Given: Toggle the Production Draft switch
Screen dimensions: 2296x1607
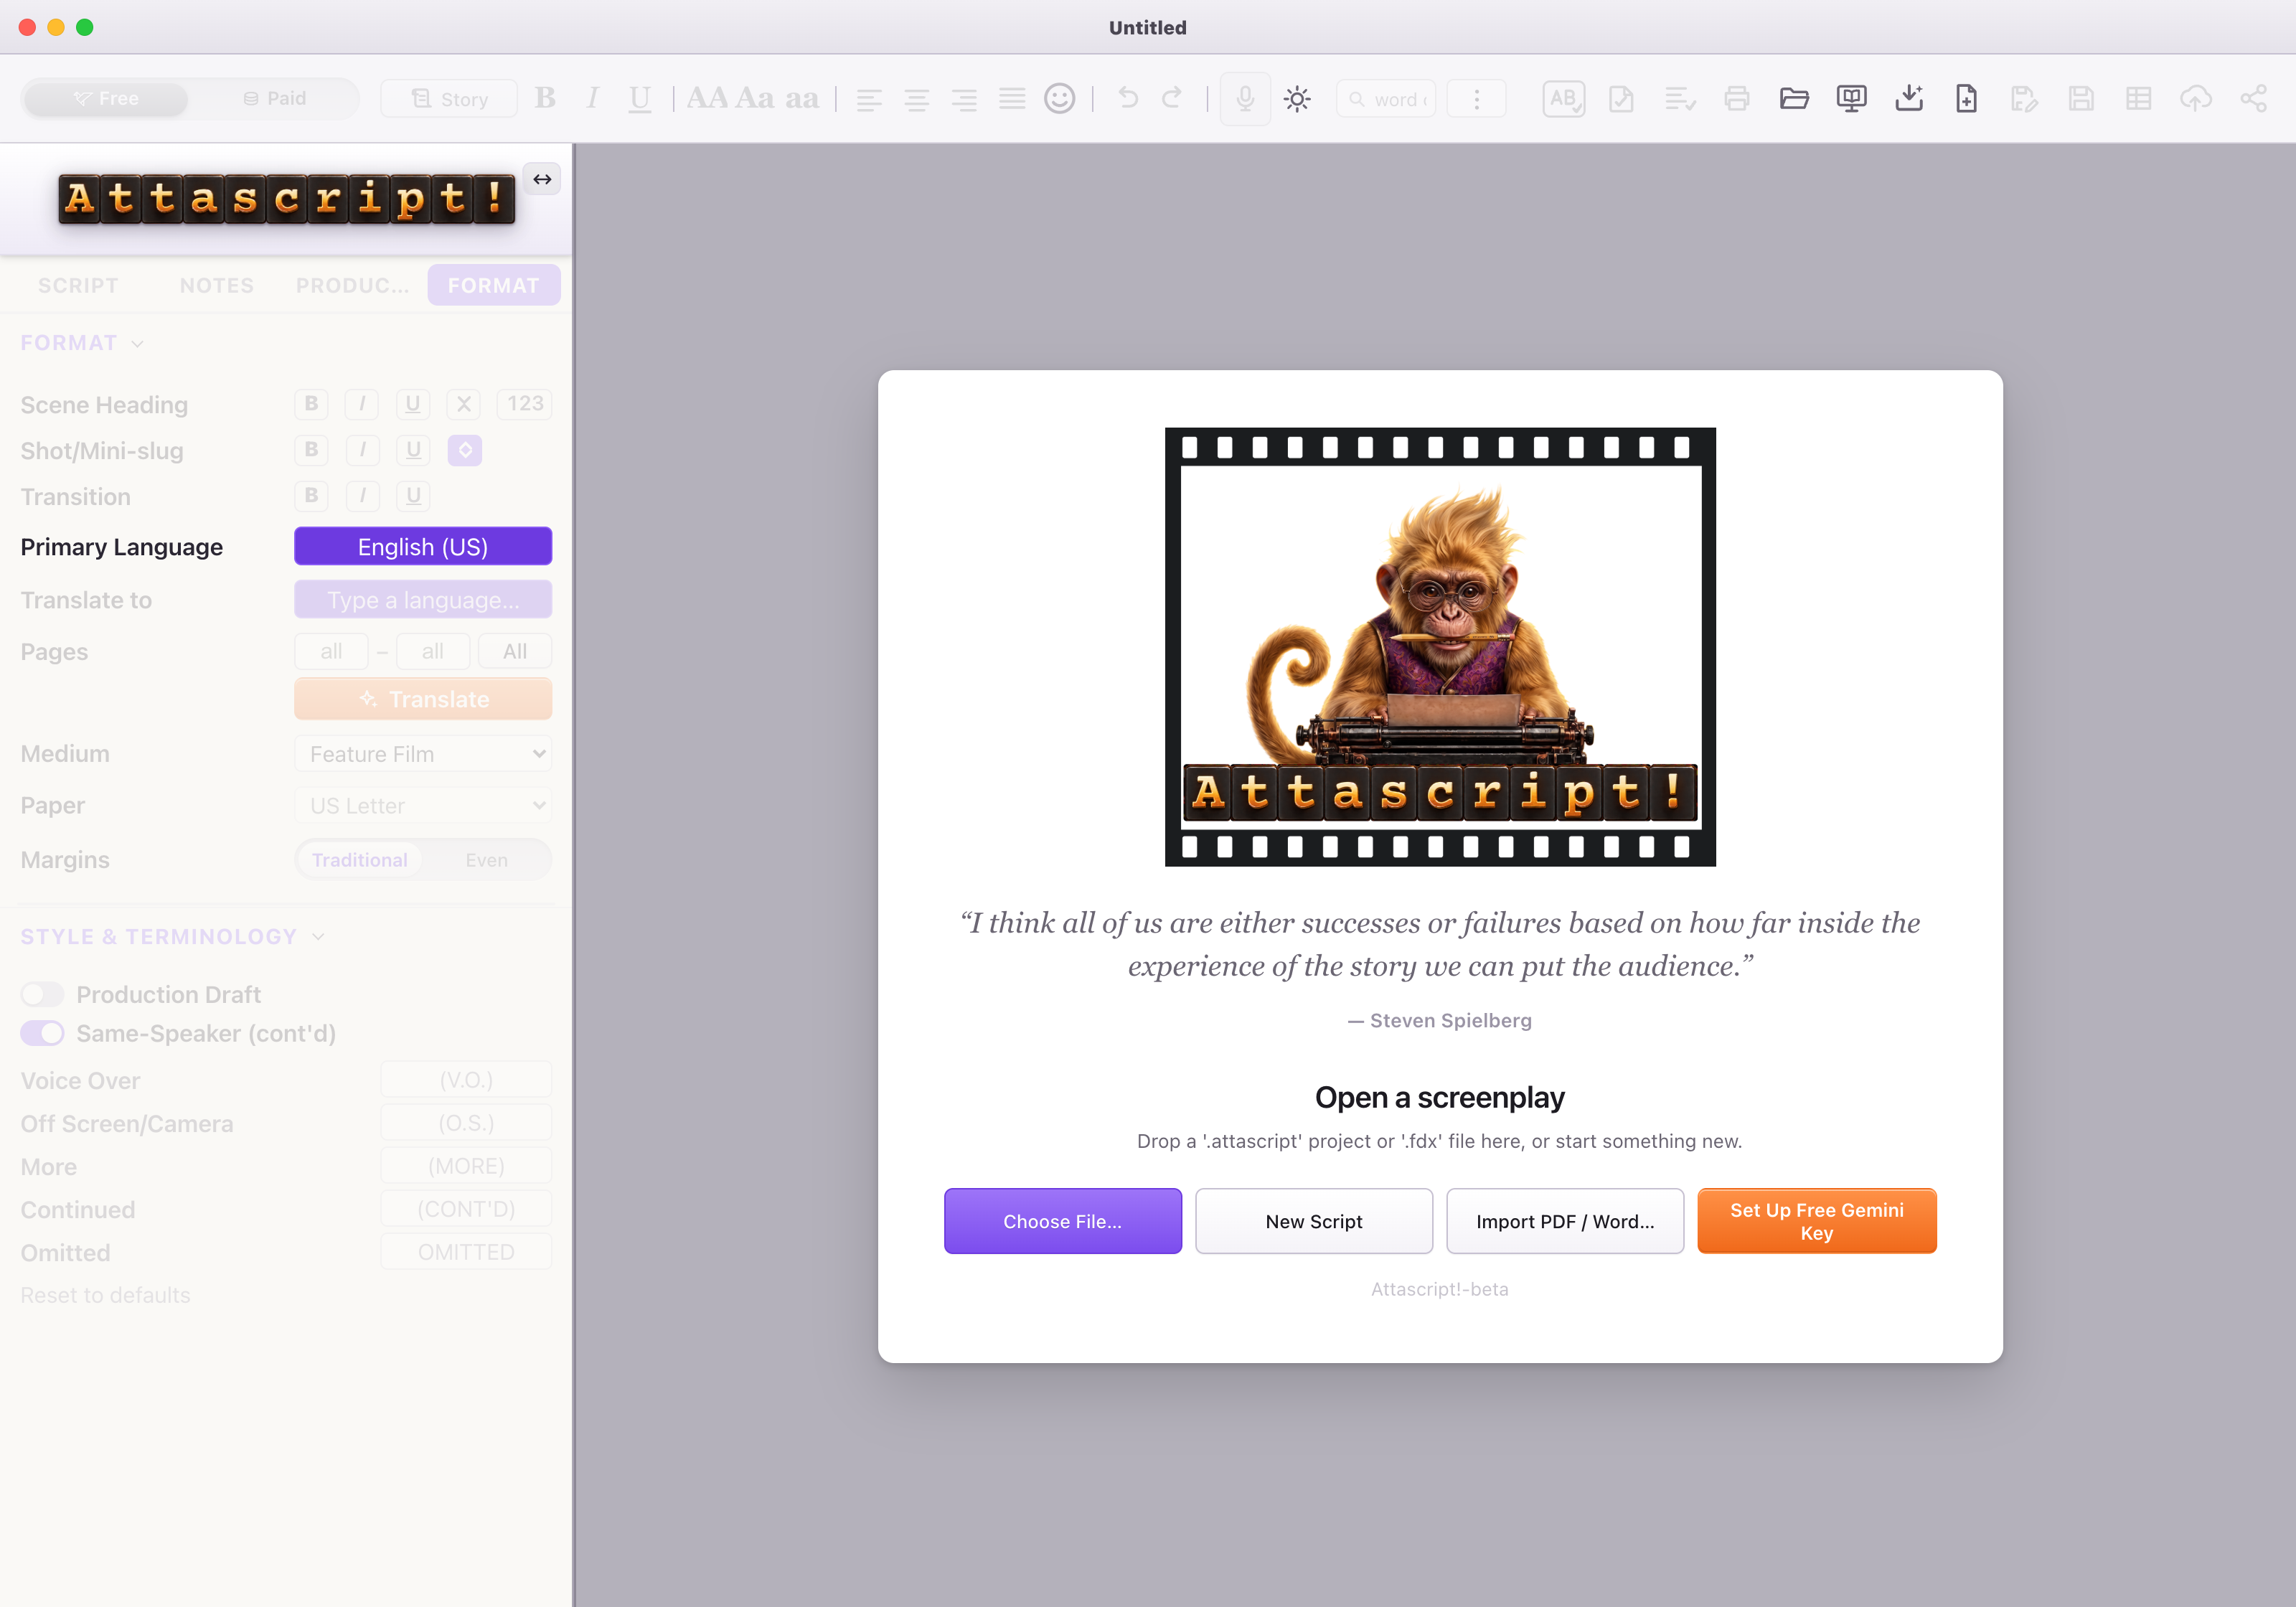Looking at the screenshot, I should [42, 994].
